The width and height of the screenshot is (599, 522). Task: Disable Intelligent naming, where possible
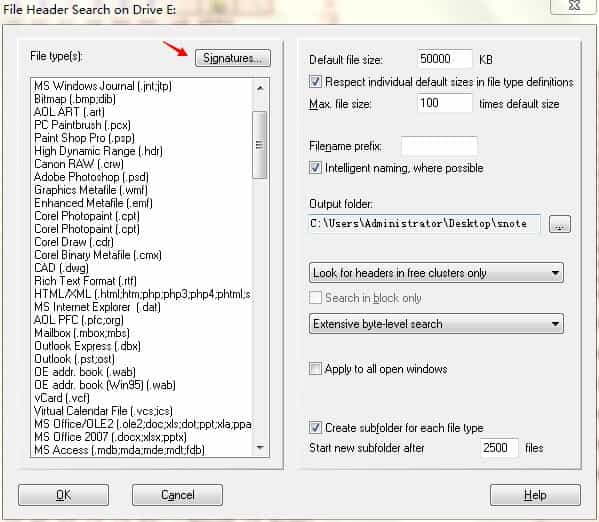[x=315, y=168]
